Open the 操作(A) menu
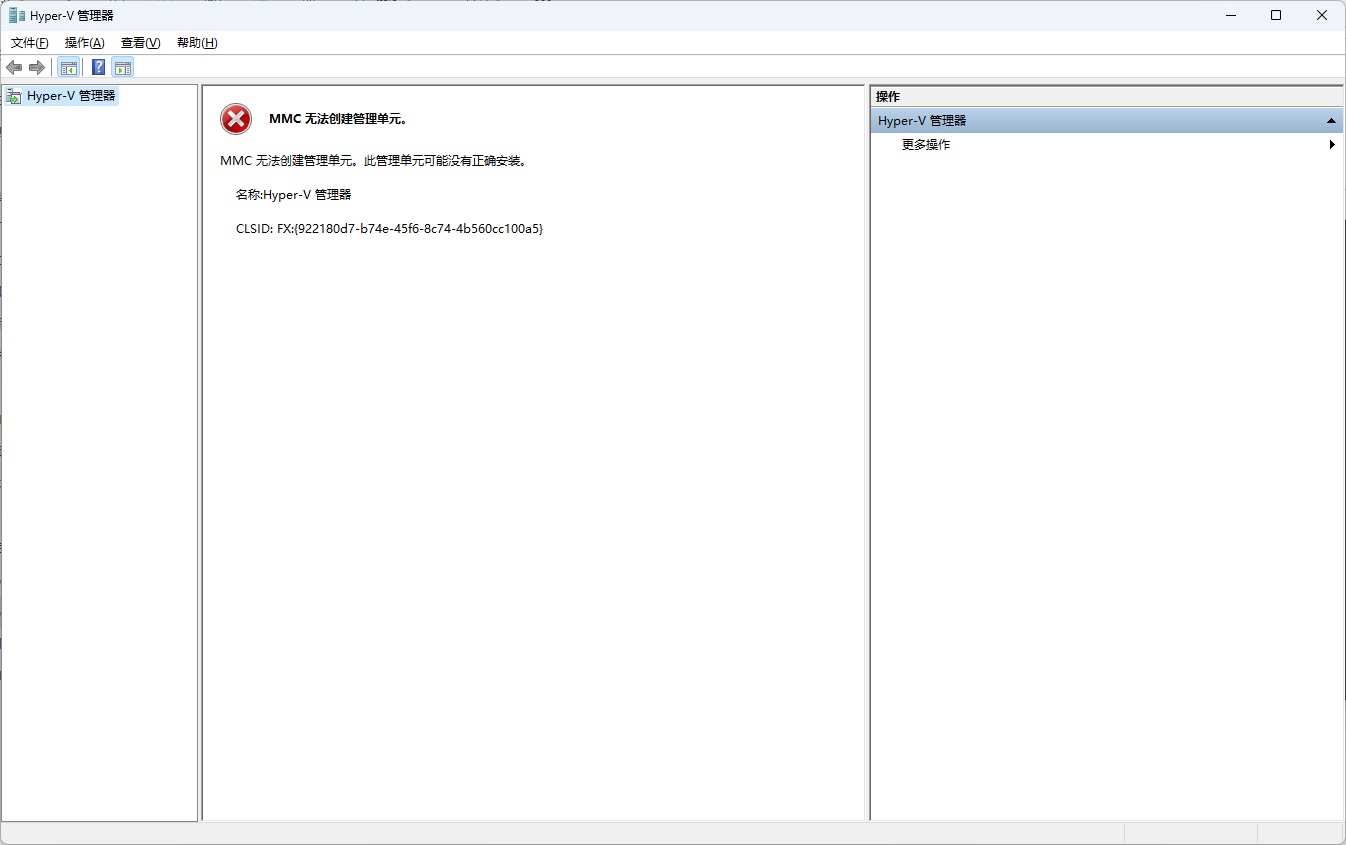The width and height of the screenshot is (1346, 845). coord(85,43)
